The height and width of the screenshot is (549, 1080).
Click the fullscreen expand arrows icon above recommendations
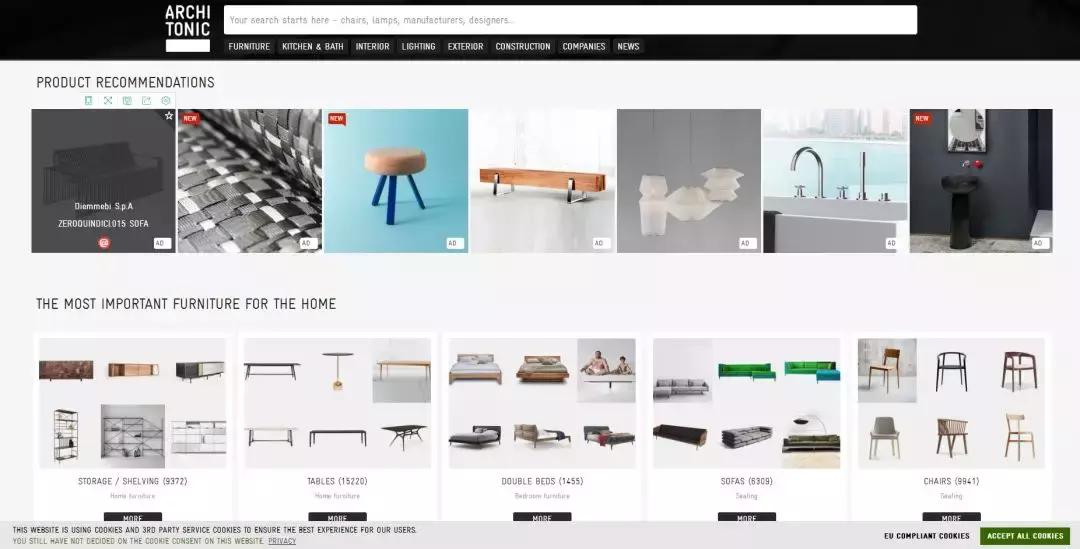coord(108,100)
